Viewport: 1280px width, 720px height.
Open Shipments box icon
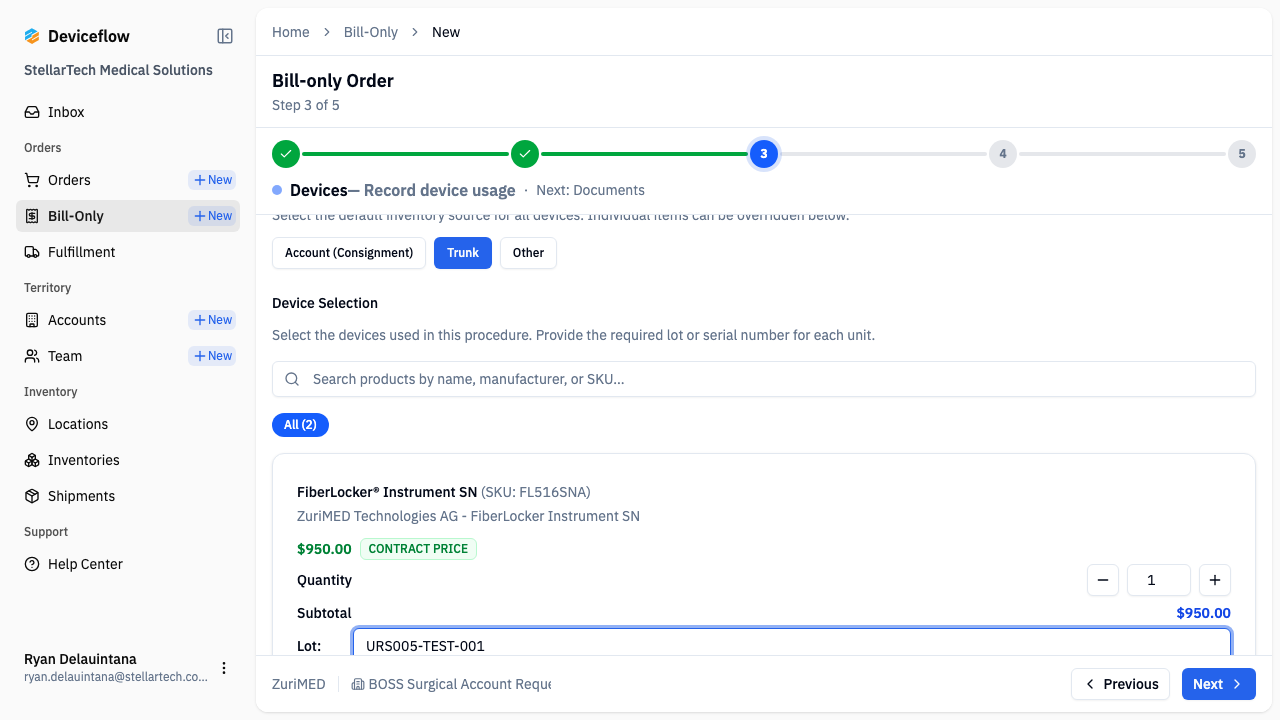coord(32,496)
